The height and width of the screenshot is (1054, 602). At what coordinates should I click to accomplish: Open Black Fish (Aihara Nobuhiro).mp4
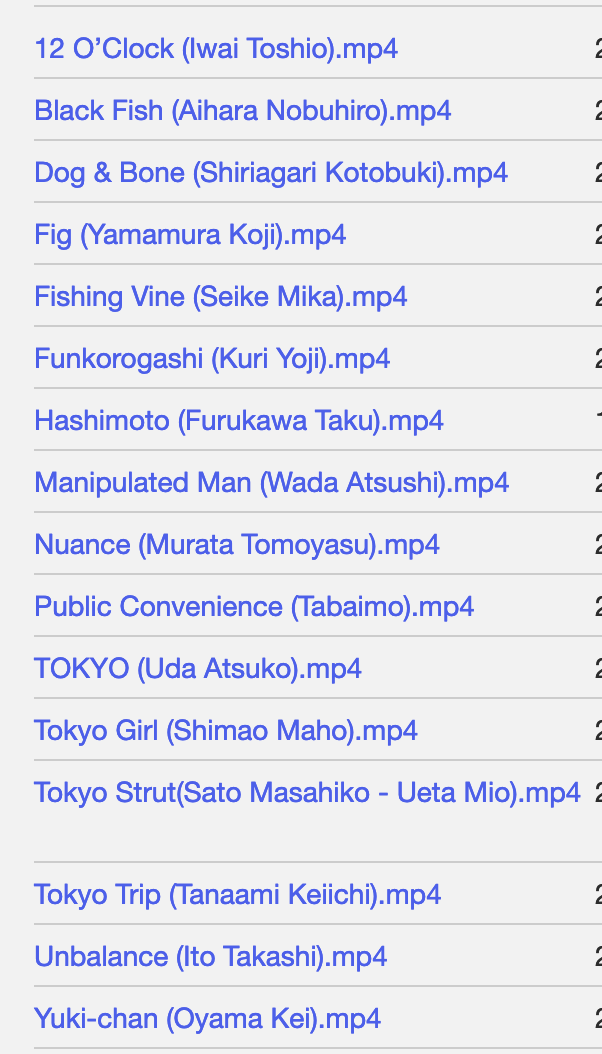click(243, 111)
